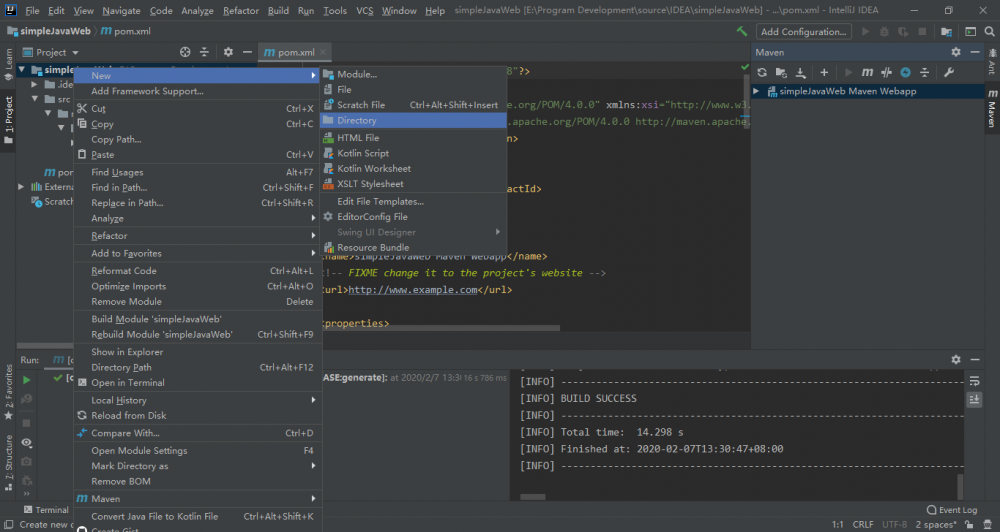1000x532 pixels.
Task: Click the Download Sources icon in Maven panel
Action: coord(800,72)
